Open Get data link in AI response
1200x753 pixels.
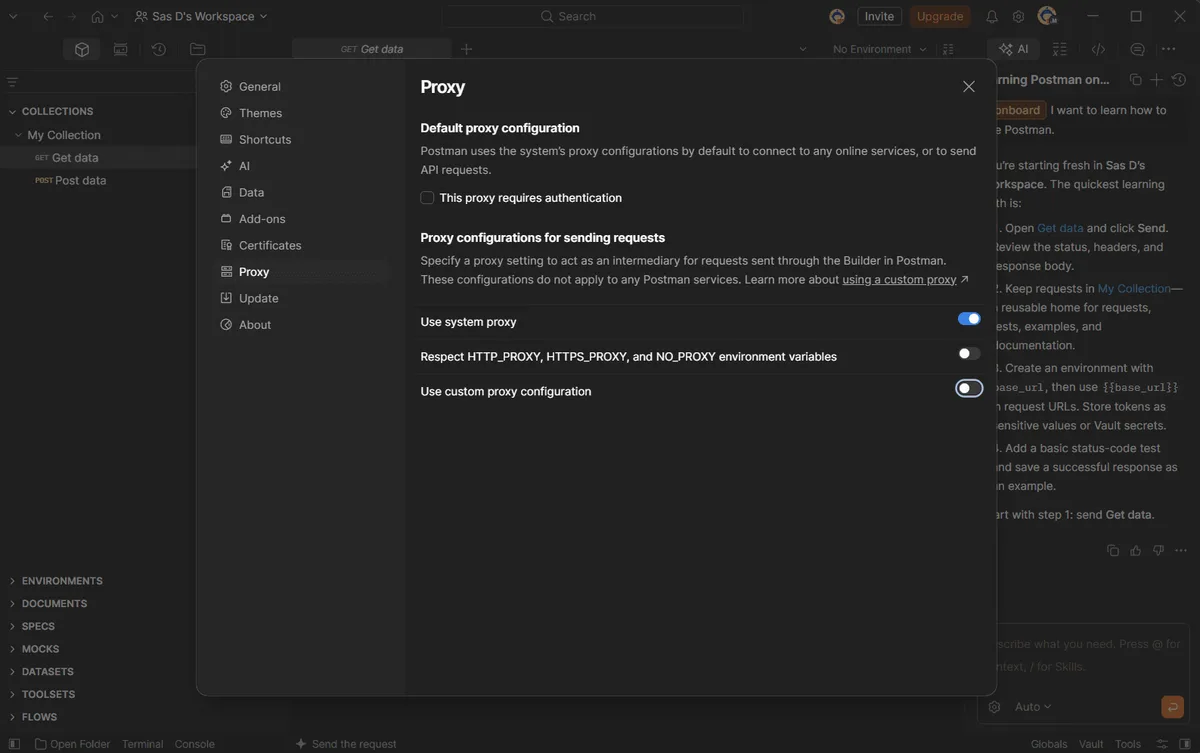point(1060,228)
